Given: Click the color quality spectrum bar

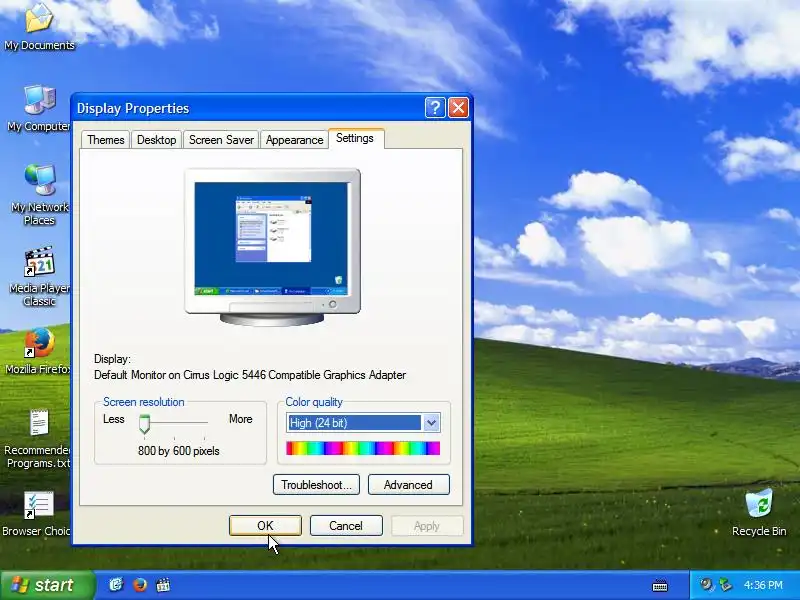Looking at the screenshot, I should click(363, 448).
